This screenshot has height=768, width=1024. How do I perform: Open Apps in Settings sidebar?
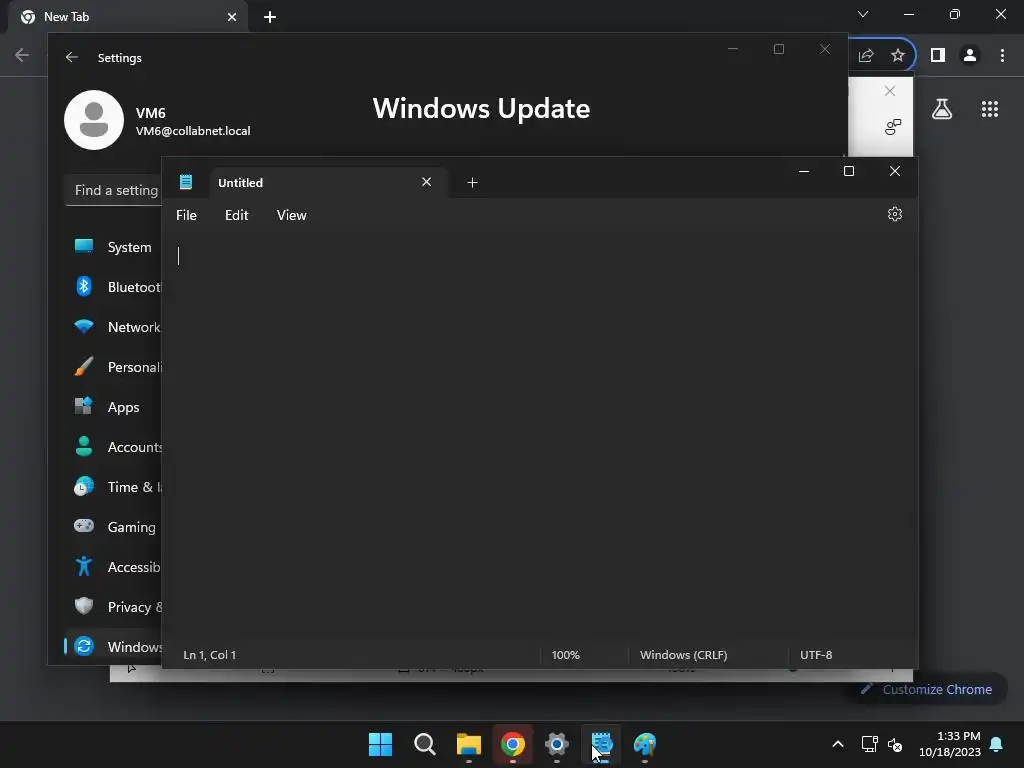tap(113, 407)
